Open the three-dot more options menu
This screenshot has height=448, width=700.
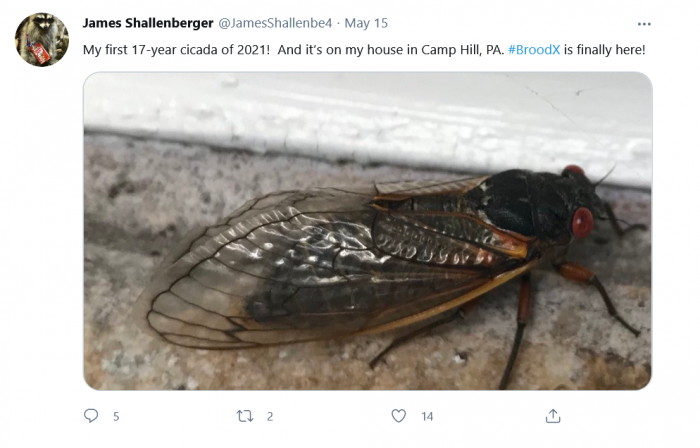coord(644,23)
